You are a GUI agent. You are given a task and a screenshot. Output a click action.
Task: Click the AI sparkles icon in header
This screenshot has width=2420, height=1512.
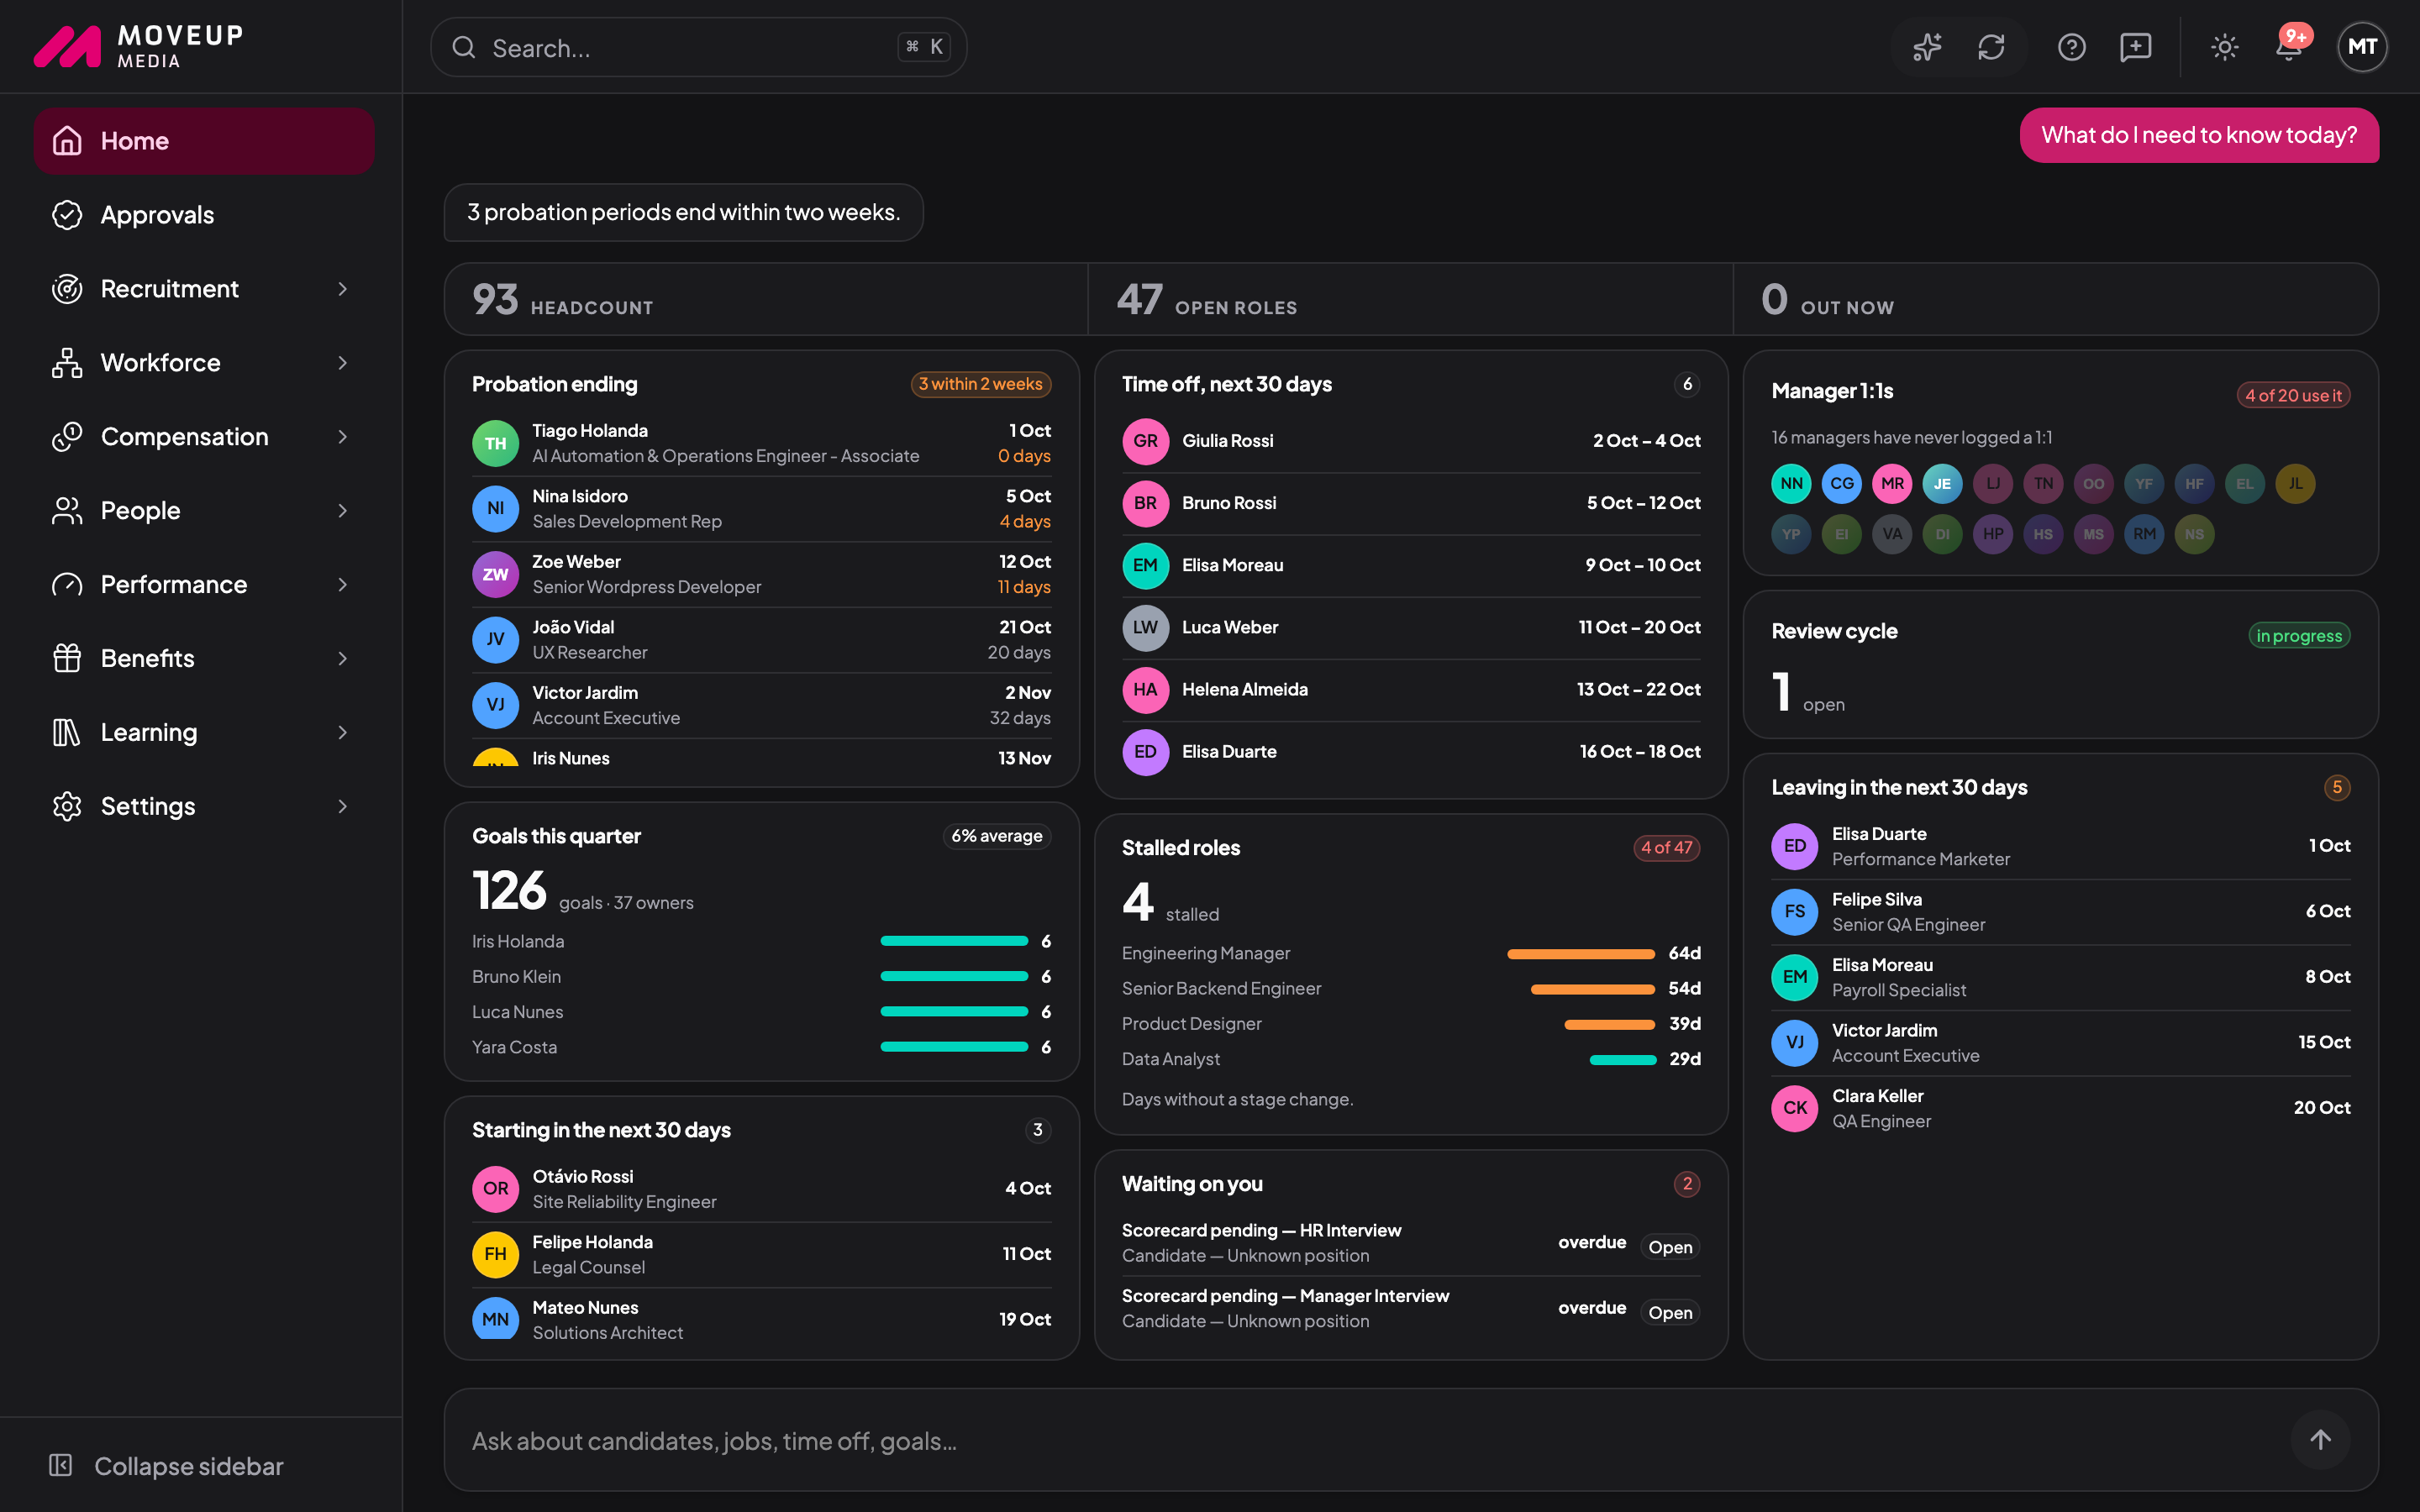tap(1927, 47)
